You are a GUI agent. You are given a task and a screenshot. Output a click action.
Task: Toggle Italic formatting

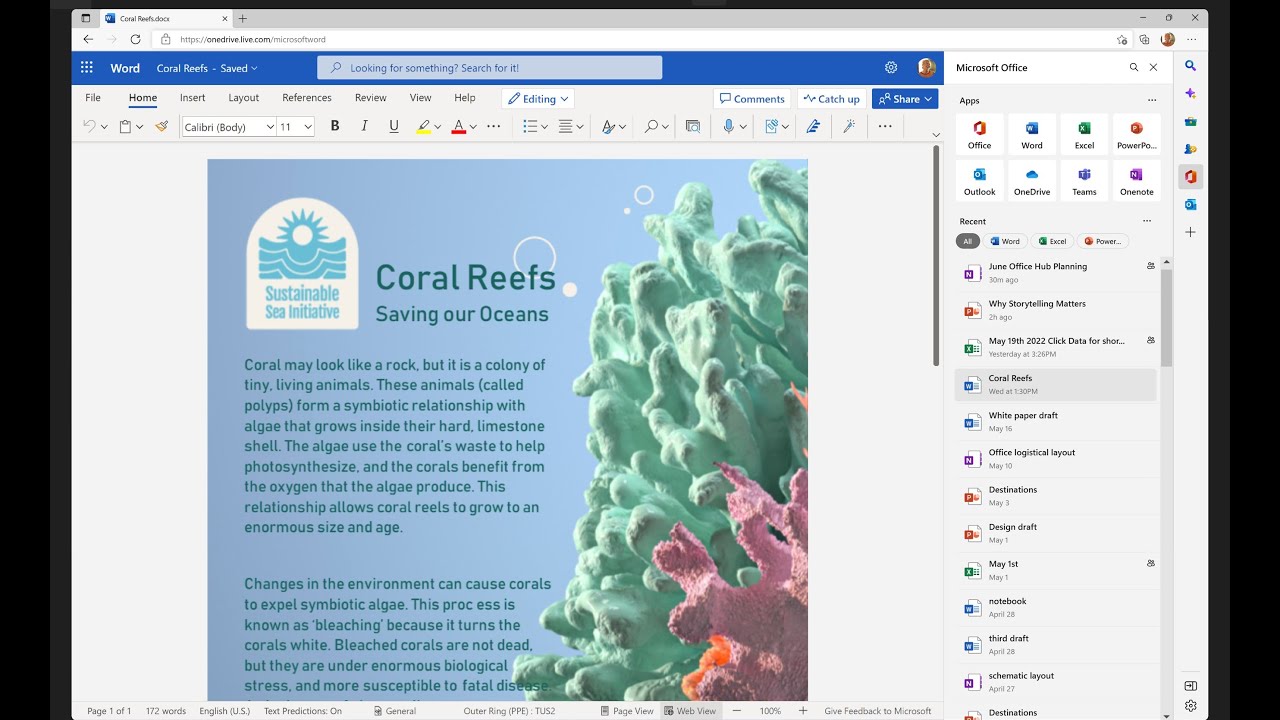[x=364, y=126]
